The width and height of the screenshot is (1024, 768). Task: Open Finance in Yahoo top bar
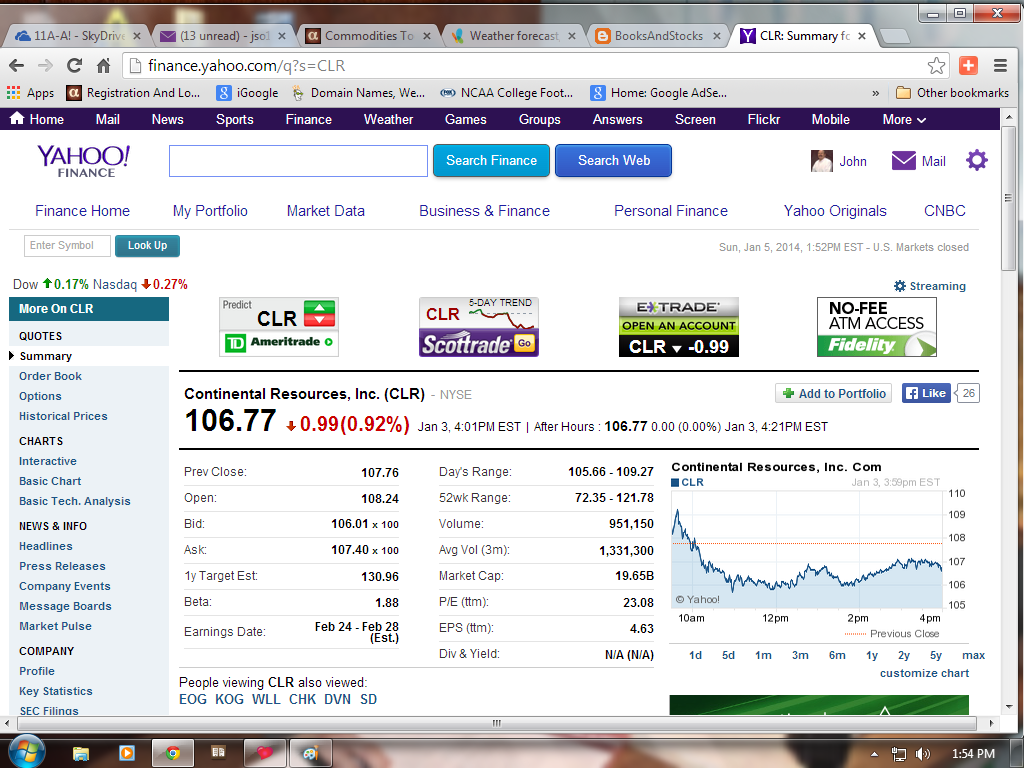point(308,120)
